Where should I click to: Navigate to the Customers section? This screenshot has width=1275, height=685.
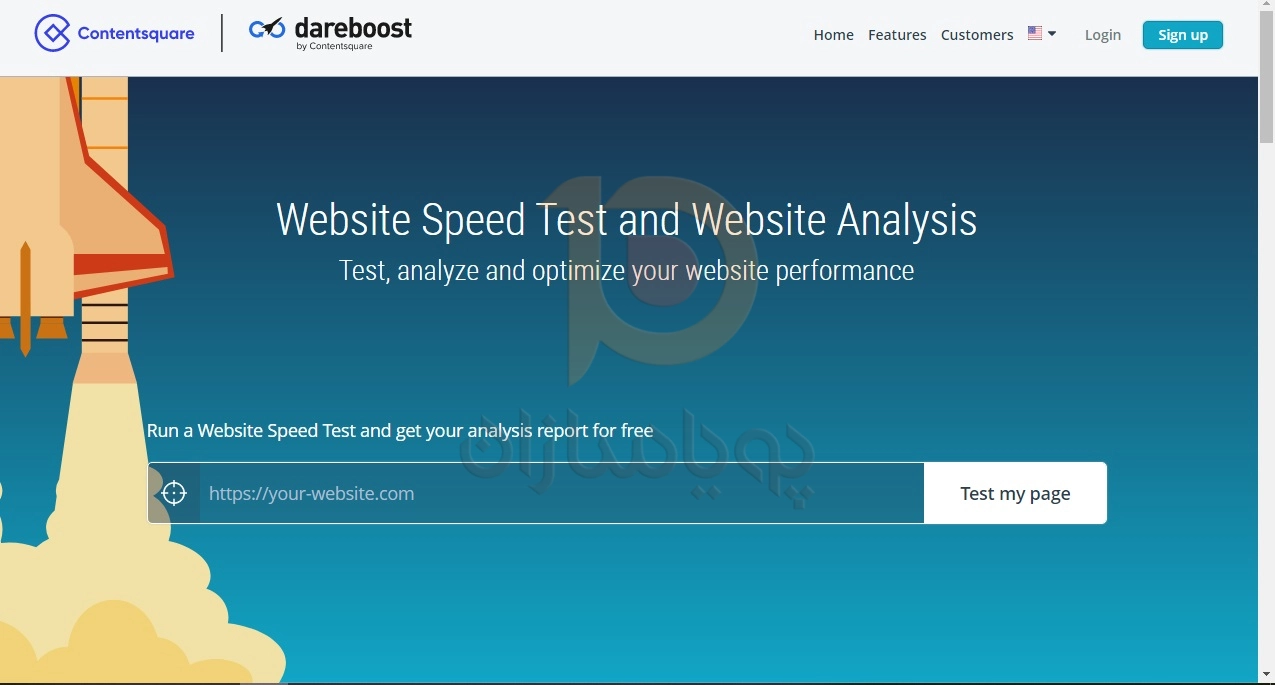tap(977, 34)
